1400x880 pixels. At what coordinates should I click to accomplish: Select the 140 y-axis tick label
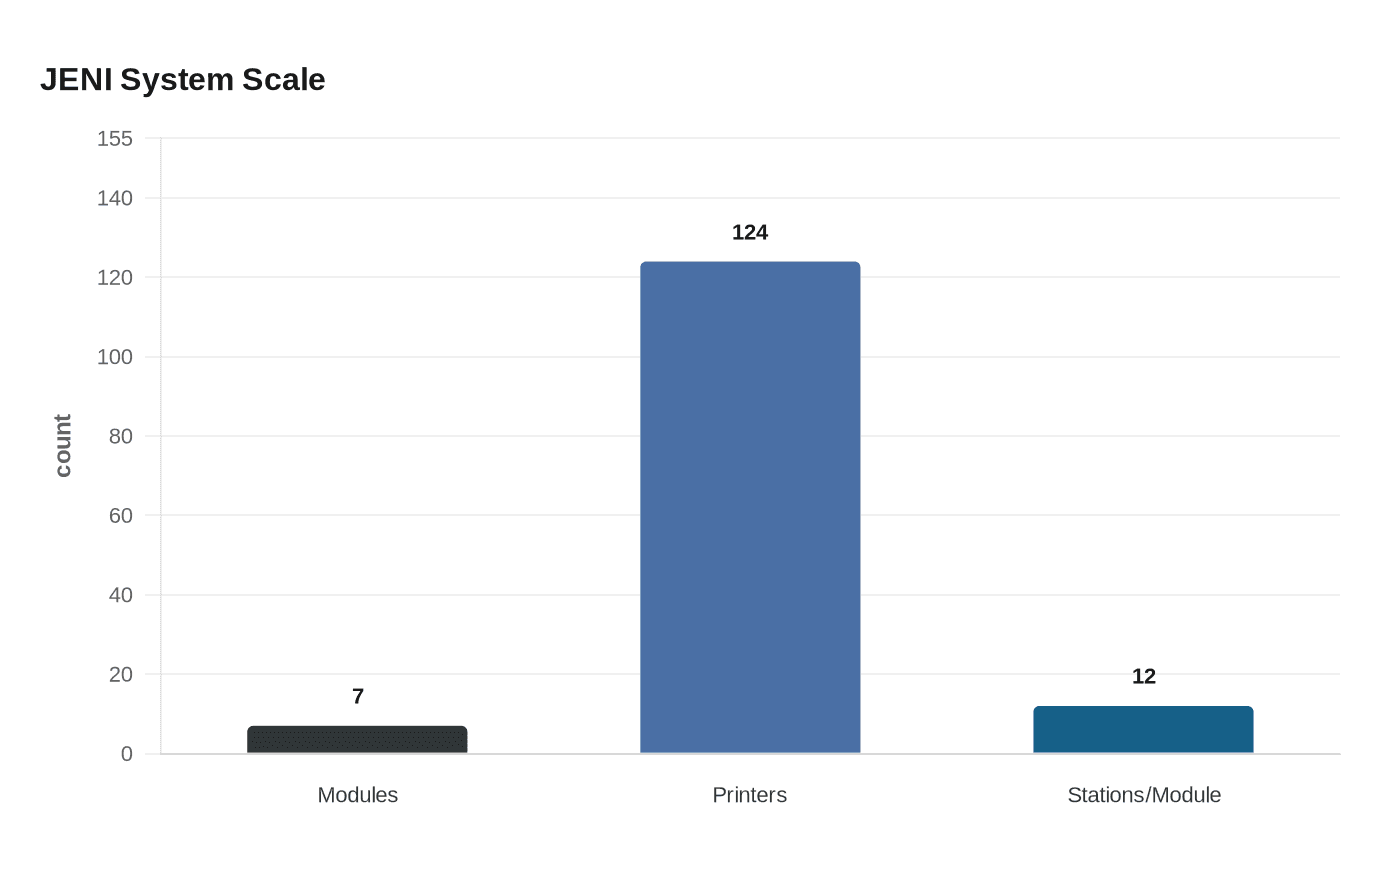pos(115,198)
